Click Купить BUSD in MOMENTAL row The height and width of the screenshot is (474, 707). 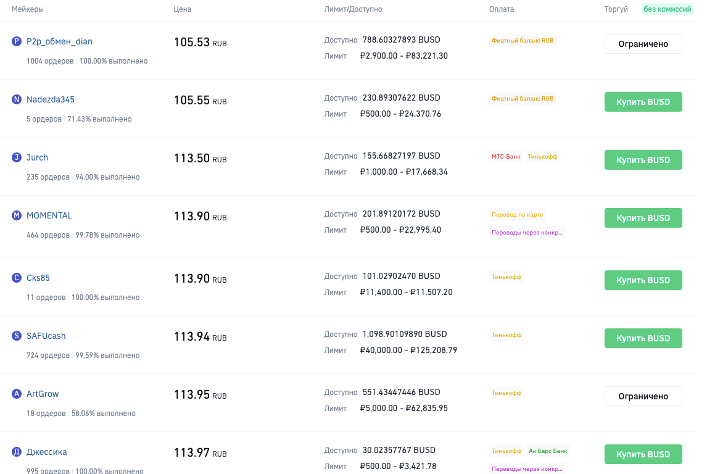click(x=643, y=218)
